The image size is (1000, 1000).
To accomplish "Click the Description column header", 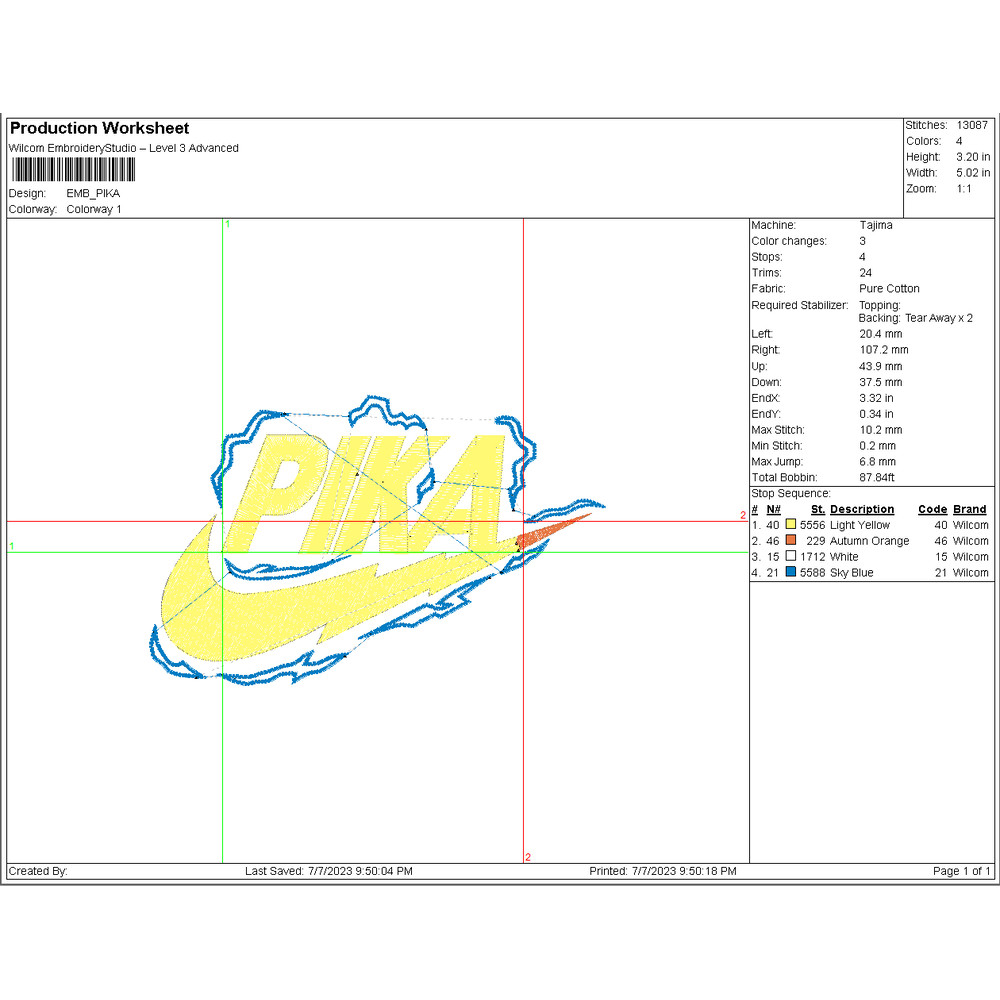I will coord(861,509).
